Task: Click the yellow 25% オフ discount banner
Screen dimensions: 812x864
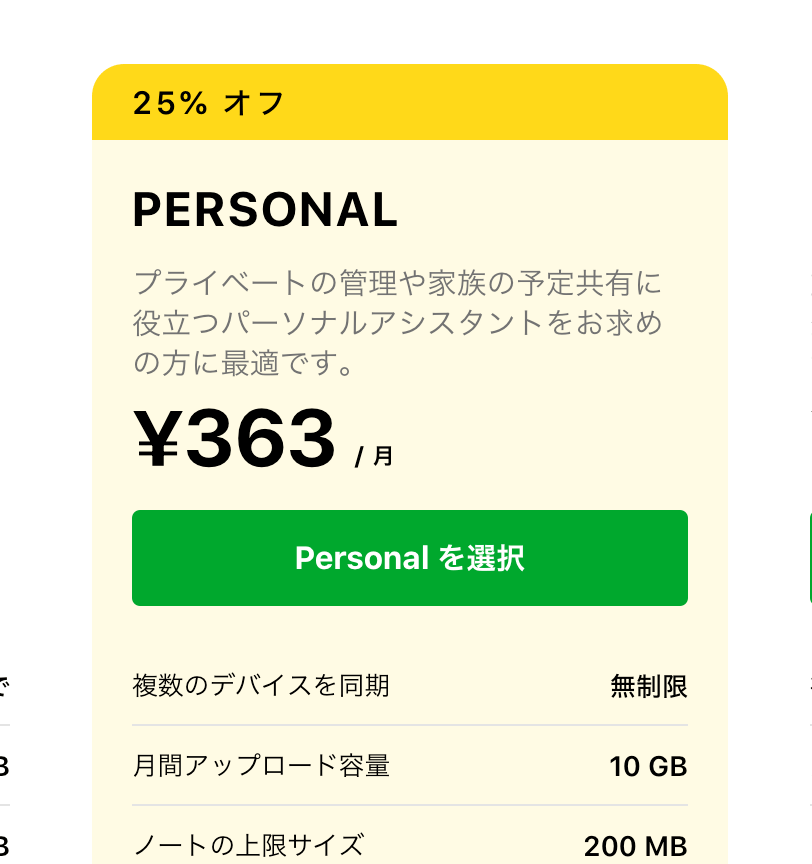Action: coord(410,103)
